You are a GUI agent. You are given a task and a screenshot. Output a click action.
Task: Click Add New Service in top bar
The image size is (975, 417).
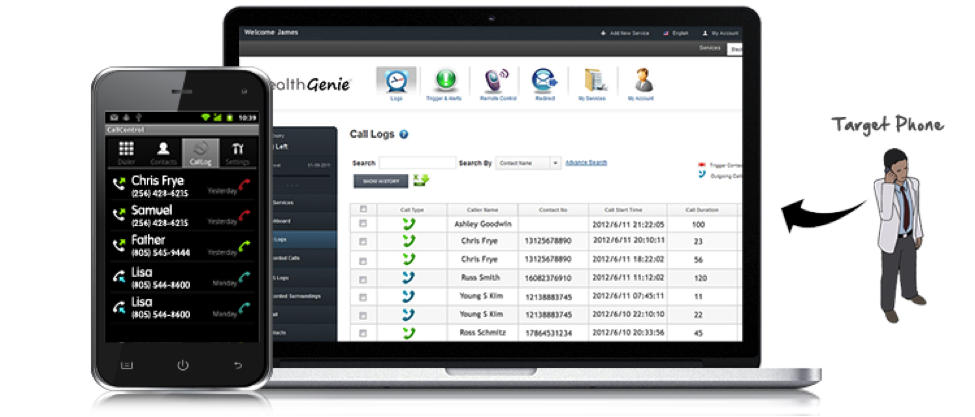point(625,33)
